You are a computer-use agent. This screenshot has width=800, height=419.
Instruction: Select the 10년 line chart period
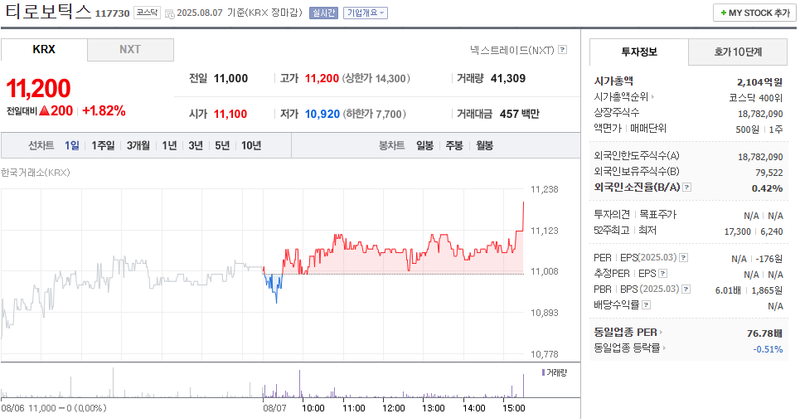[x=251, y=145]
